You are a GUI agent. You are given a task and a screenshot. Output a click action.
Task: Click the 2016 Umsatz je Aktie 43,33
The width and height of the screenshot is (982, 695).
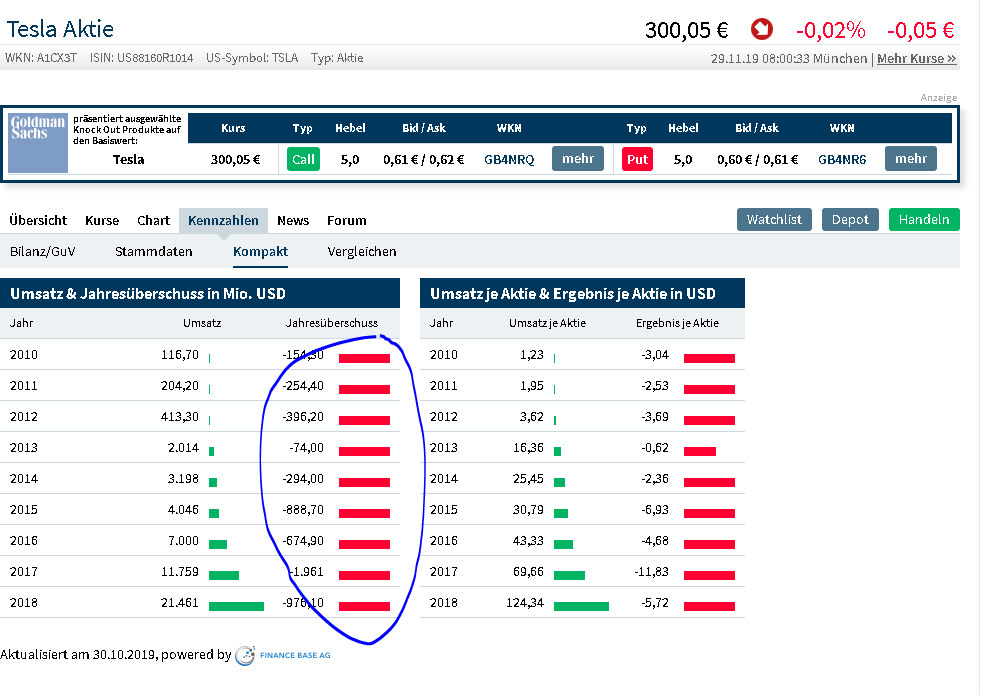point(528,541)
